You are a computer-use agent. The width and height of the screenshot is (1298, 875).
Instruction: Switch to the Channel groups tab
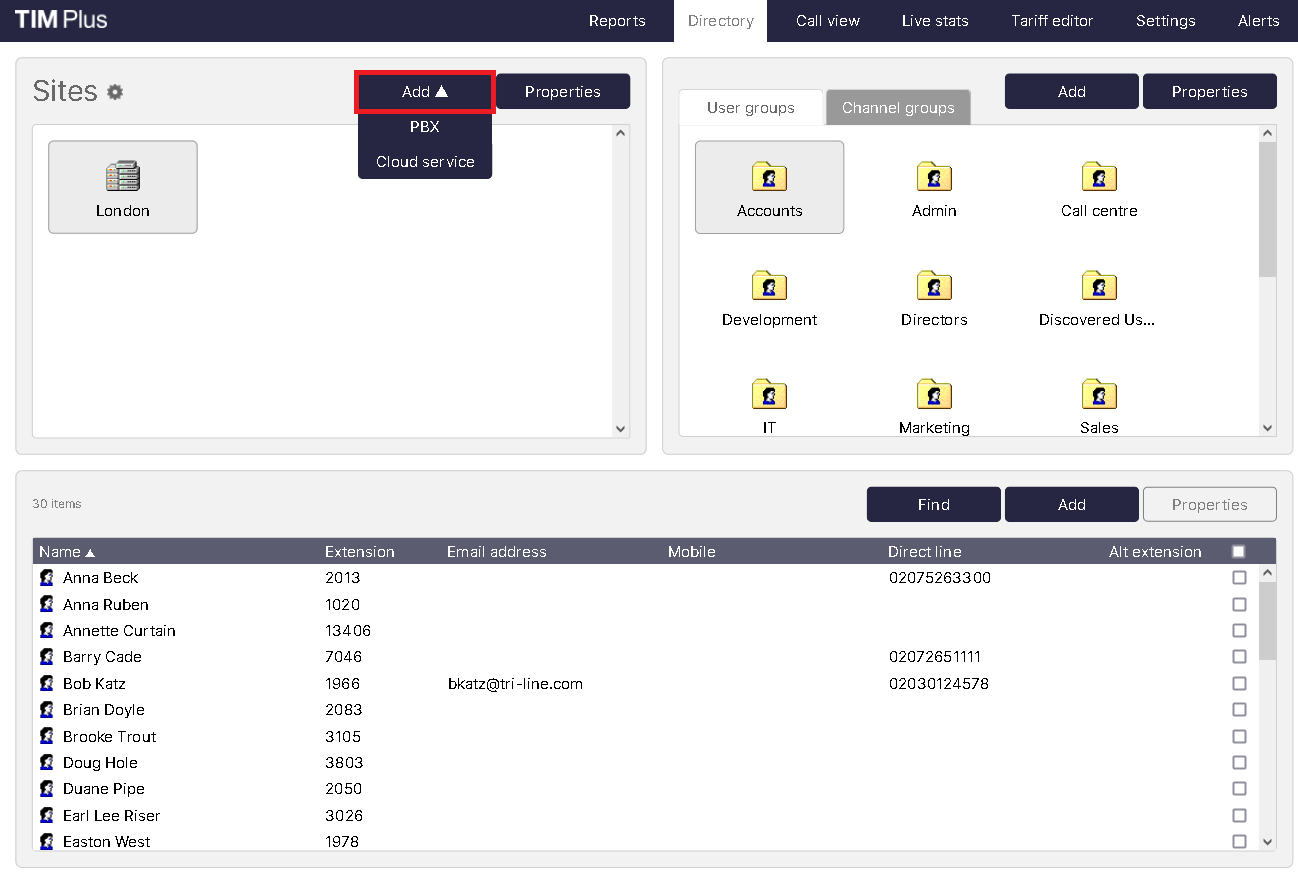(x=898, y=108)
